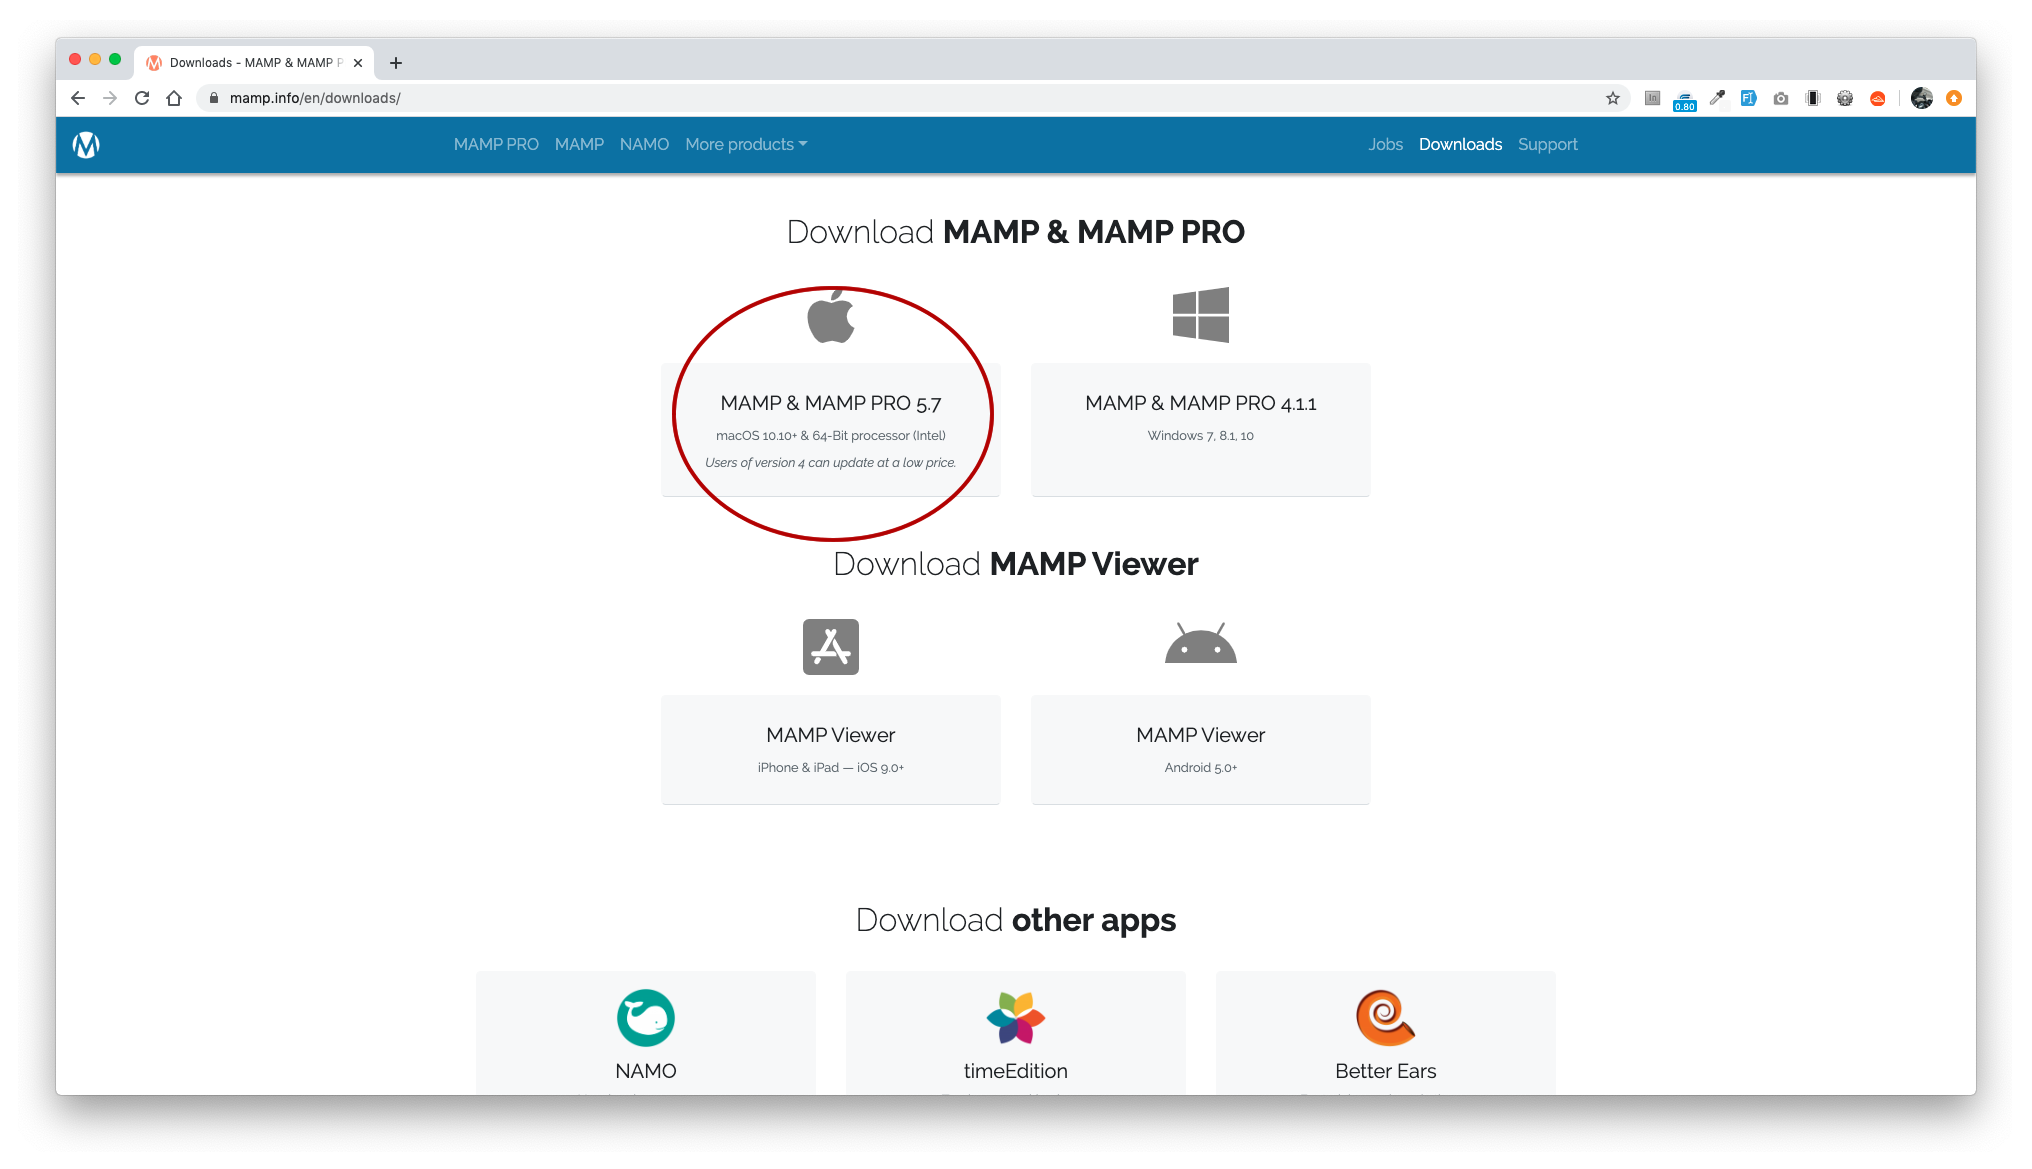This screenshot has height=1169, width=2032.
Task: Click the App Store MAMP Viewer icon
Action: pos(829,646)
